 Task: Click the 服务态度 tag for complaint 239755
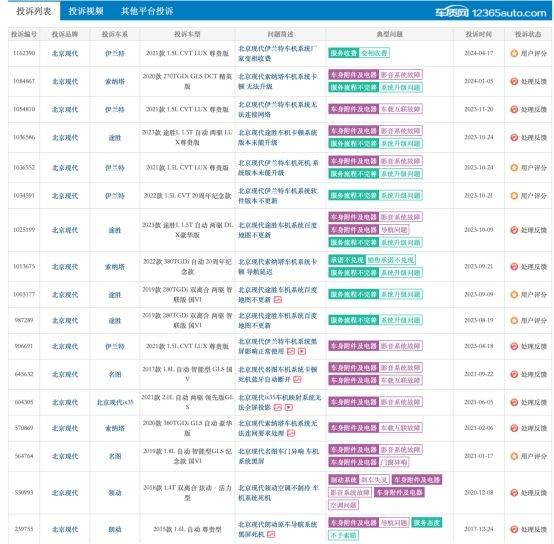tap(427, 522)
